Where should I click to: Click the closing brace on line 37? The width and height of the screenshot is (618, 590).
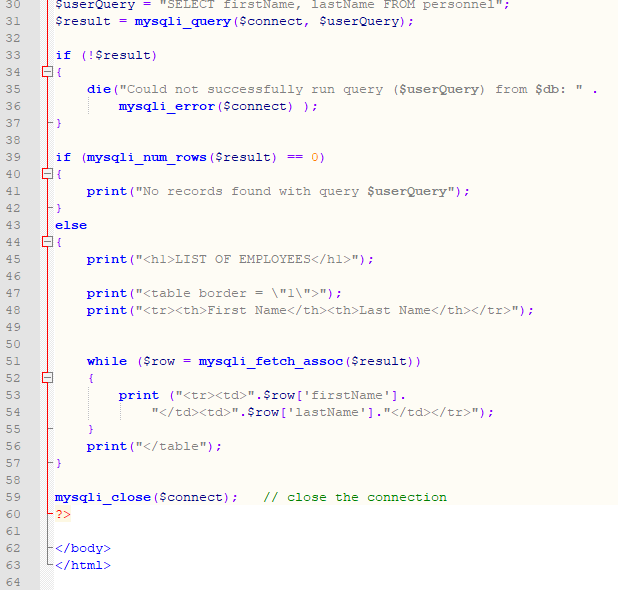(59, 123)
